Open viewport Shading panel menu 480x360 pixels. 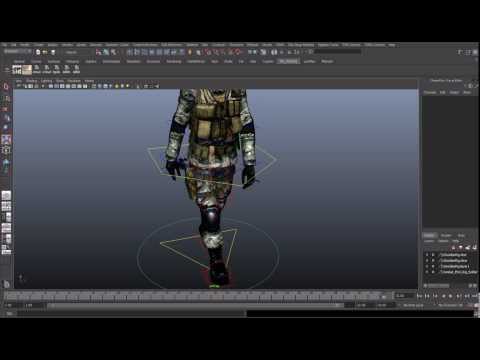[32, 81]
